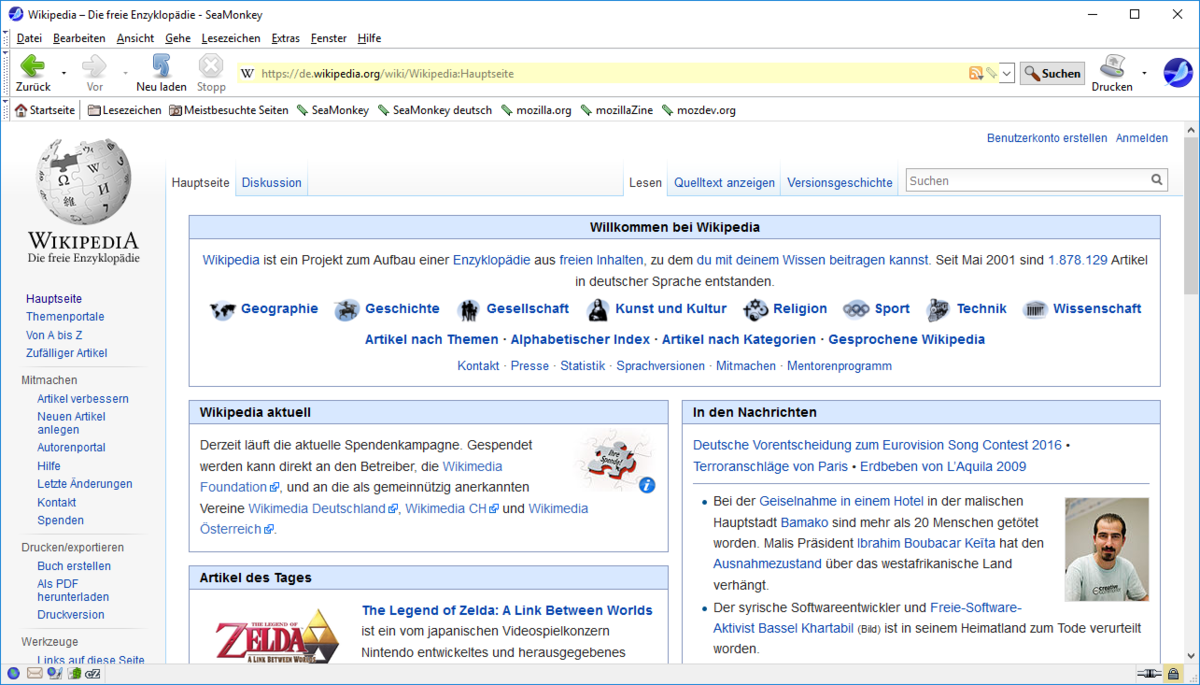Click the security padlock in status bar
Image resolution: width=1200 pixels, height=685 pixels.
click(x=1171, y=675)
